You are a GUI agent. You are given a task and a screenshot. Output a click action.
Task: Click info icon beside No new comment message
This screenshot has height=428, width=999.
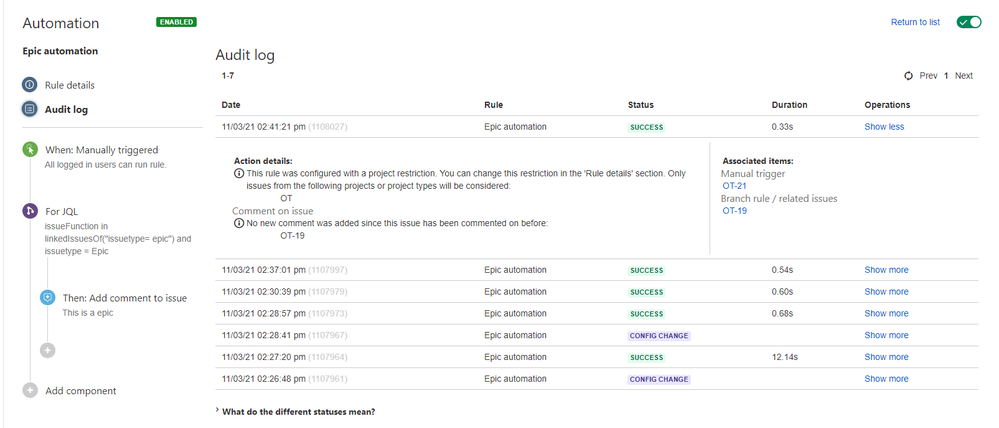239,224
